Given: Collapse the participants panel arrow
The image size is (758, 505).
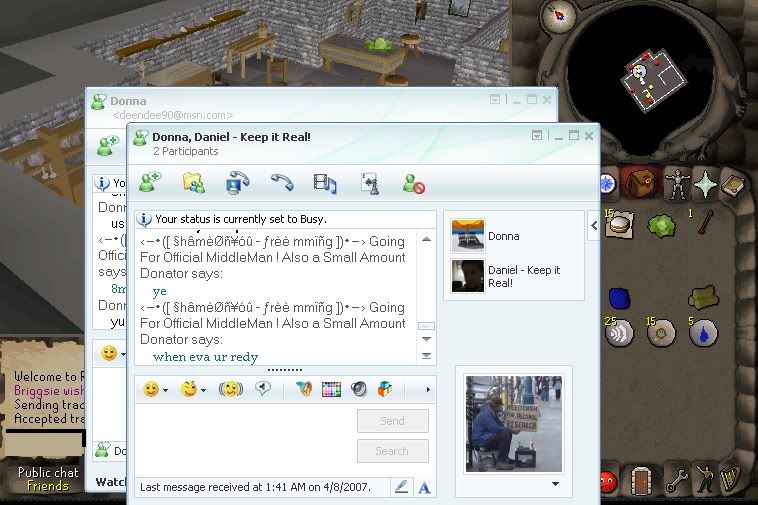Looking at the screenshot, I should [594, 225].
